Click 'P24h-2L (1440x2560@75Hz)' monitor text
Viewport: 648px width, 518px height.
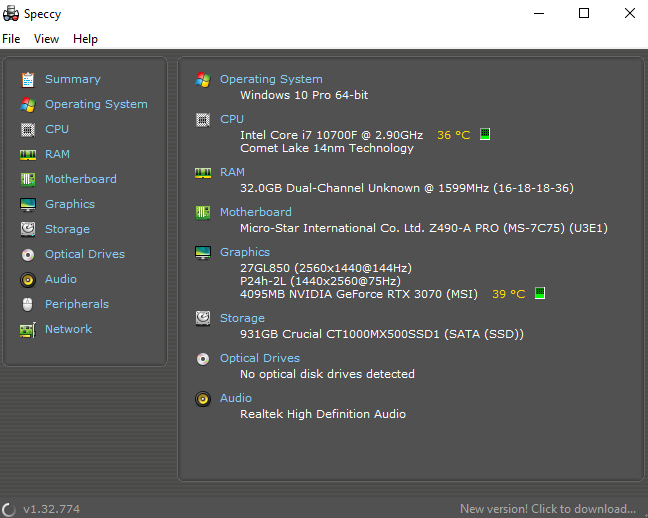[x=320, y=281]
